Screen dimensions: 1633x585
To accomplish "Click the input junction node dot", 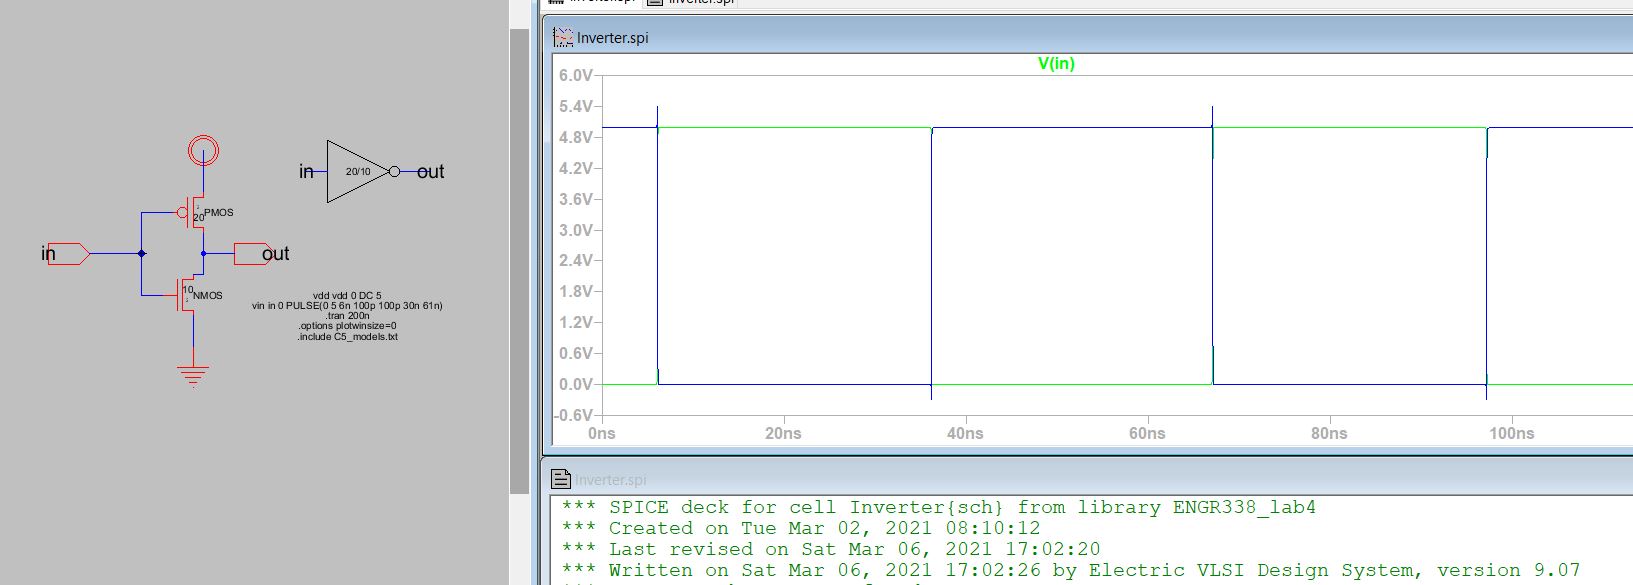I will pyautogui.click(x=141, y=254).
